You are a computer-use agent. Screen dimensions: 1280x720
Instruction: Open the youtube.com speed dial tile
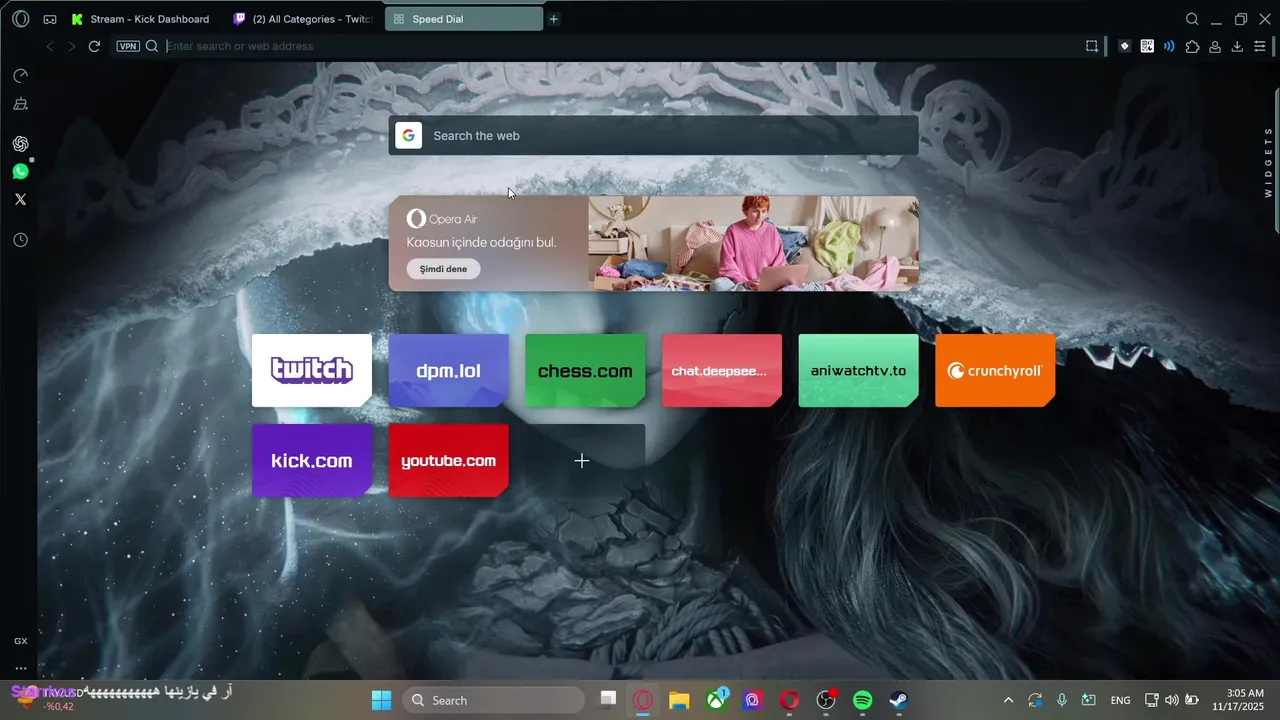pyautogui.click(x=448, y=460)
